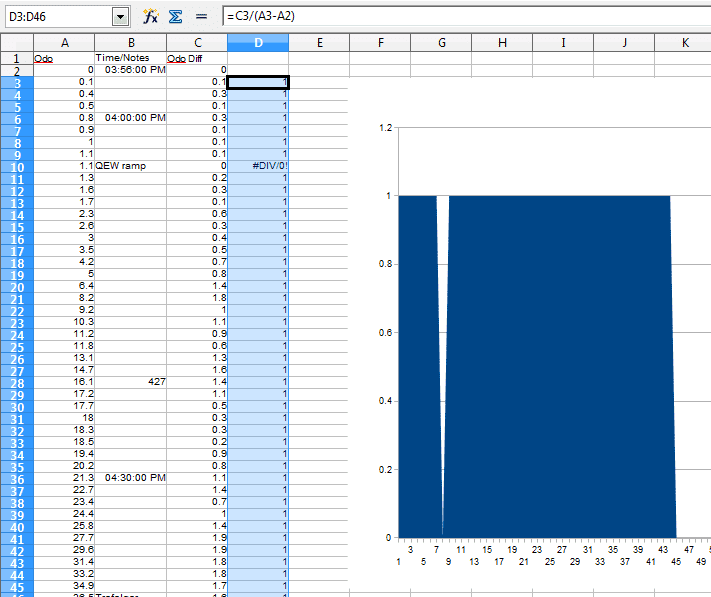Select the "QEW ramp" cell
The image size is (711, 597).
coord(130,165)
